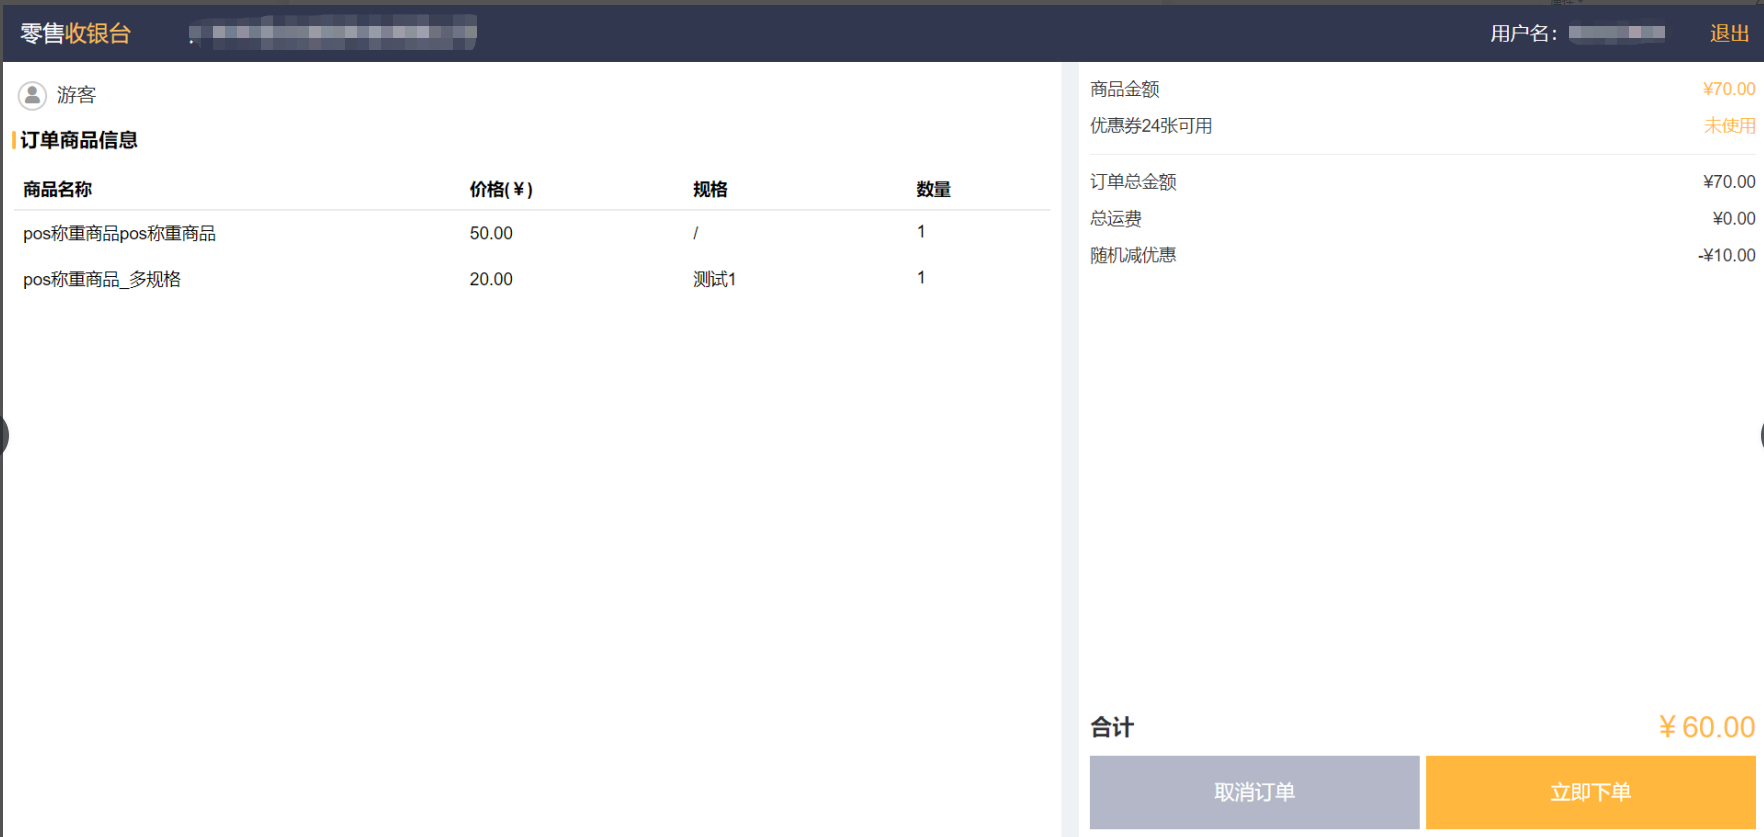This screenshot has width=1764, height=837.
Task: Click the 游客 customer name
Action: click(x=76, y=95)
